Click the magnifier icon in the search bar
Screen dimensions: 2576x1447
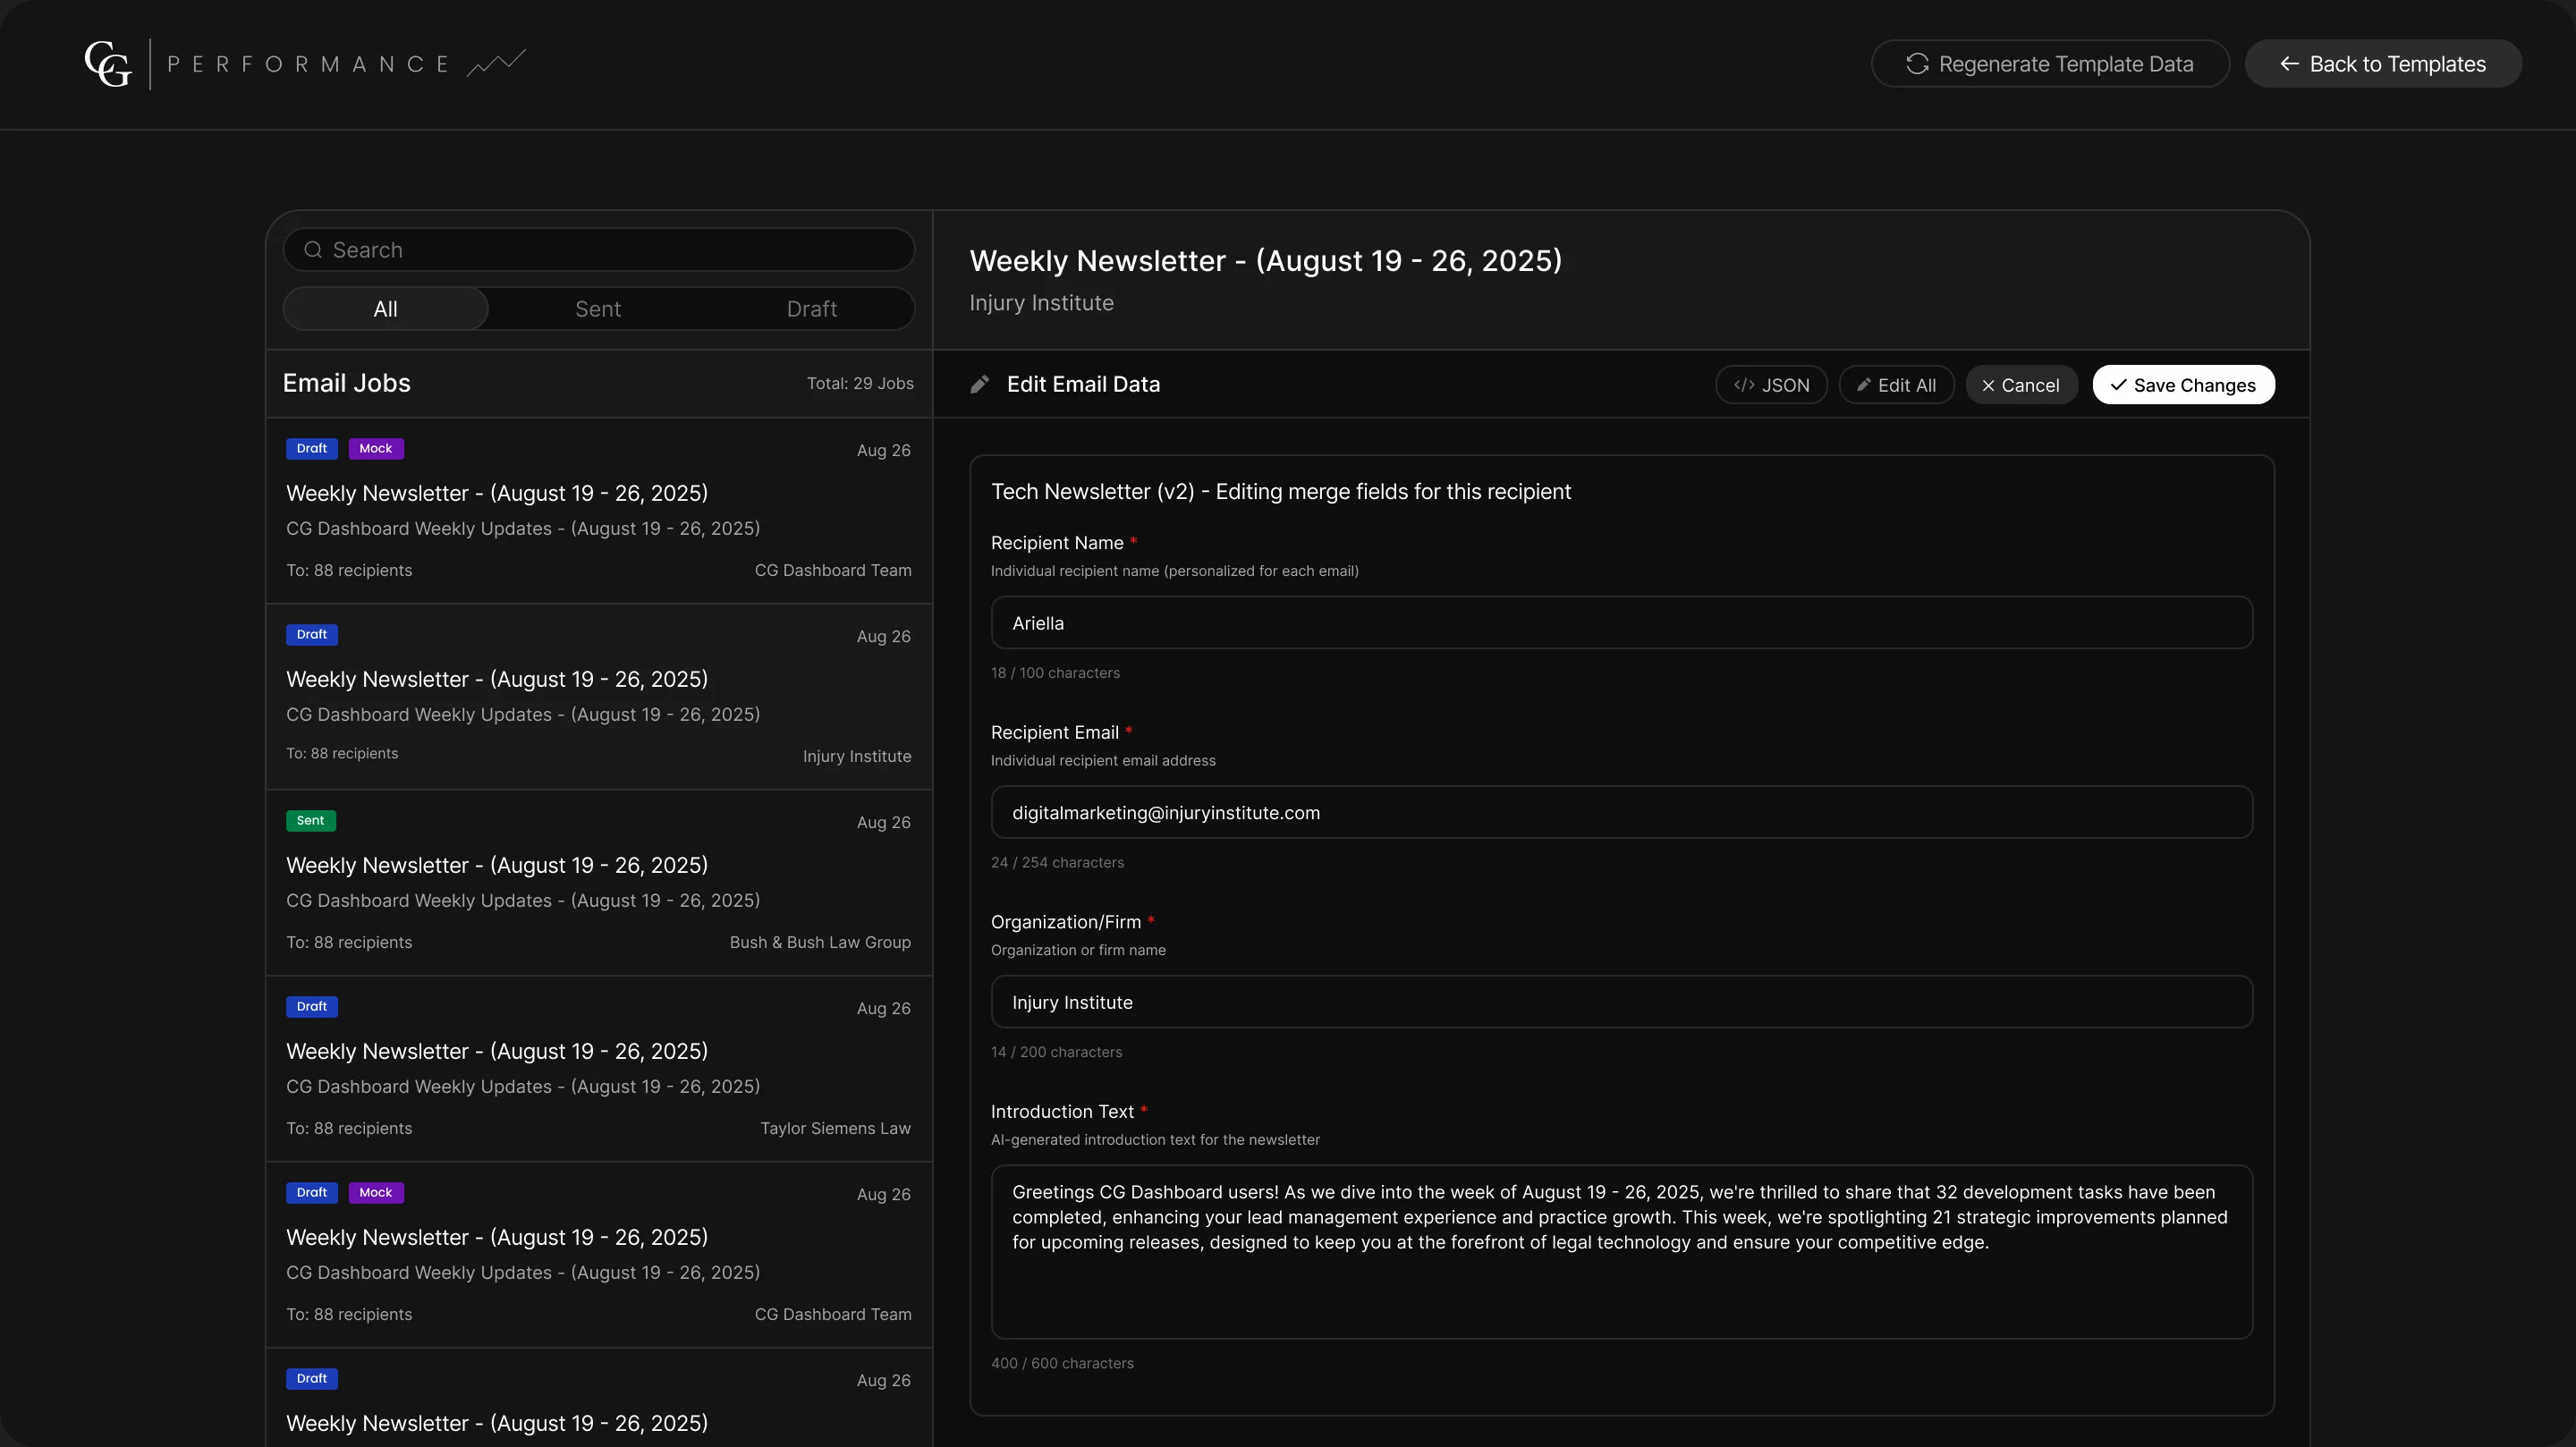313,250
